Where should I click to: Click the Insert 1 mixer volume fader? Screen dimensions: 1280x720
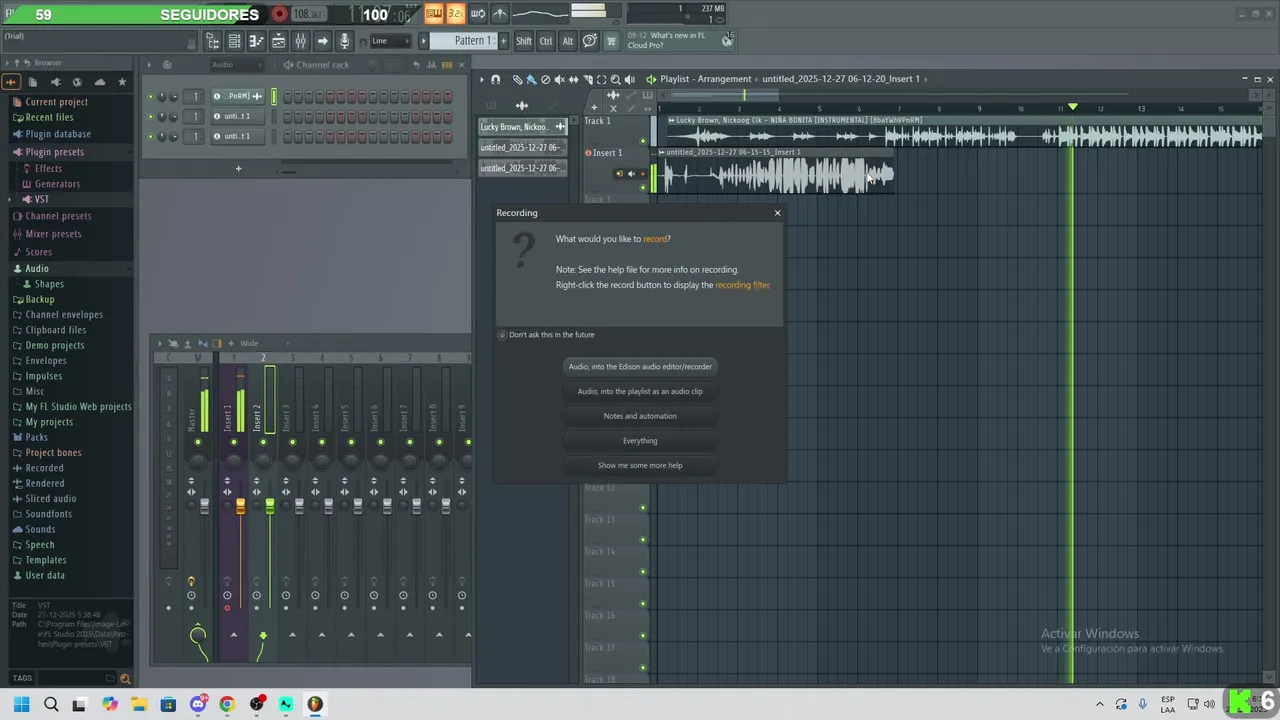click(x=240, y=506)
